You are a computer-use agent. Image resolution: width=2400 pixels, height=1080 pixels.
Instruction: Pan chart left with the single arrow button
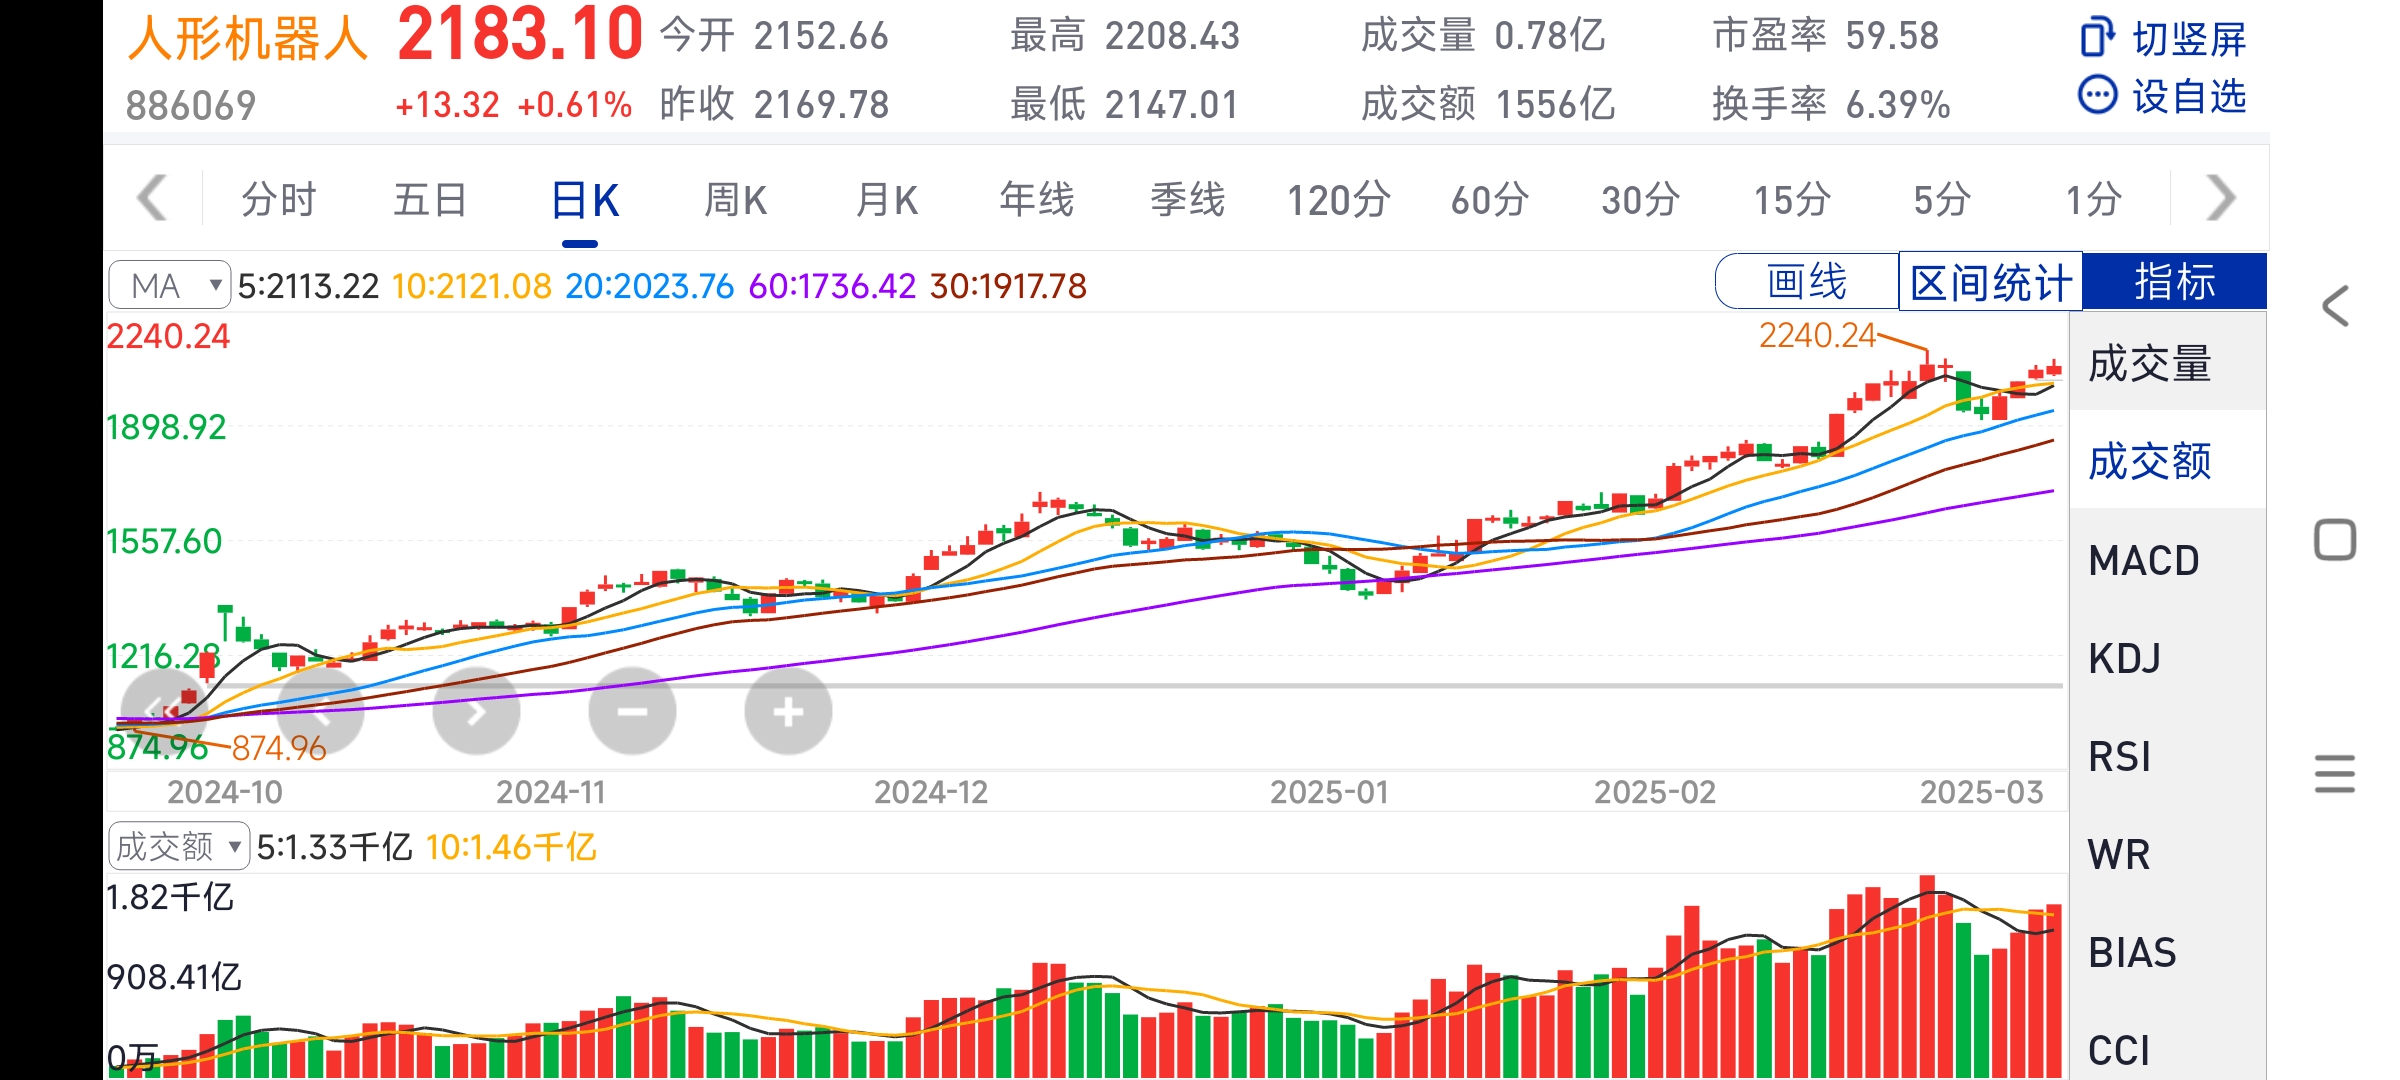[320, 711]
